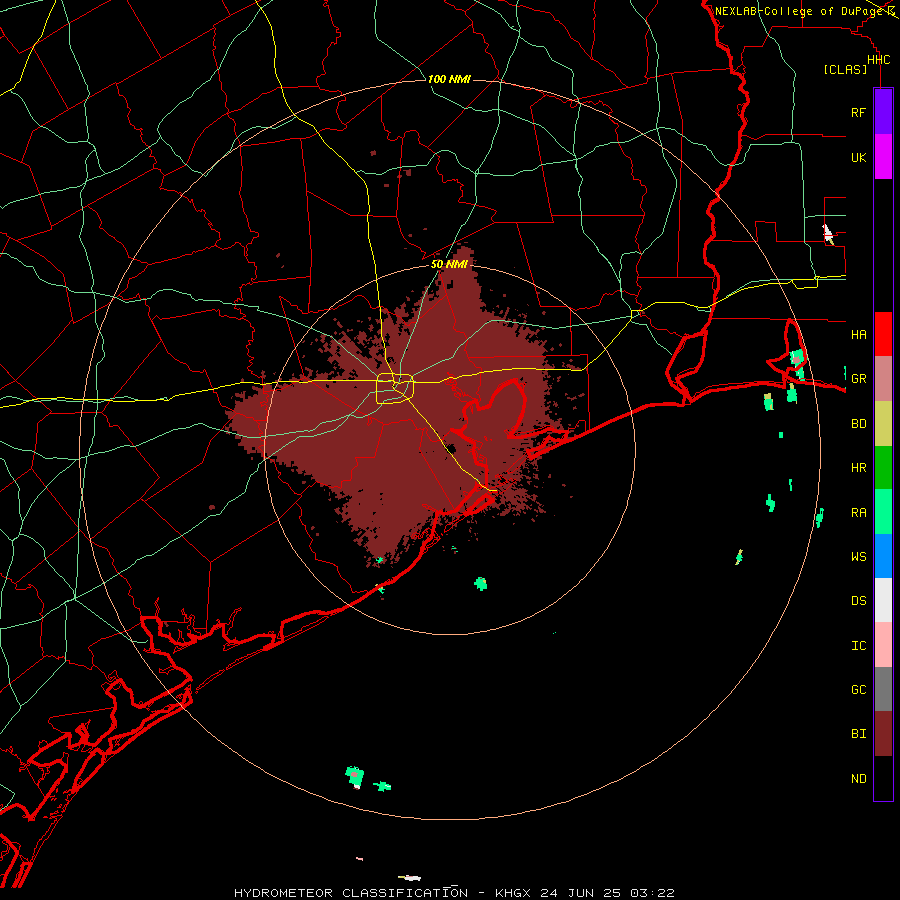Click the RA legend label
The height and width of the screenshot is (900, 900).
(x=858, y=512)
